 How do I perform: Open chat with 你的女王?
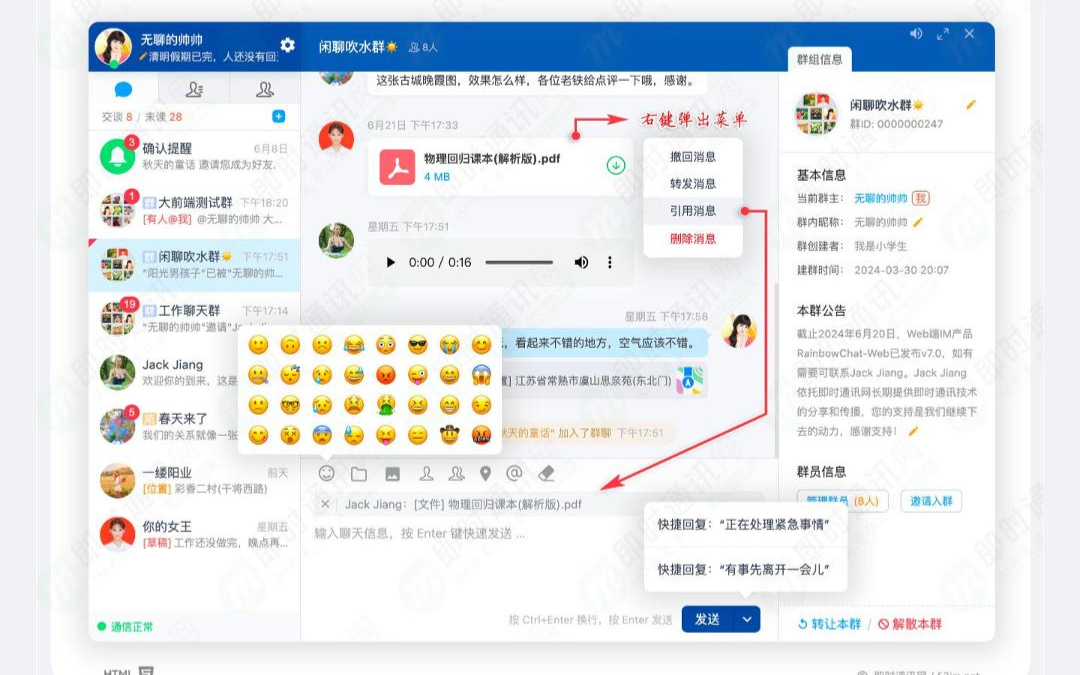tap(194, 534)
